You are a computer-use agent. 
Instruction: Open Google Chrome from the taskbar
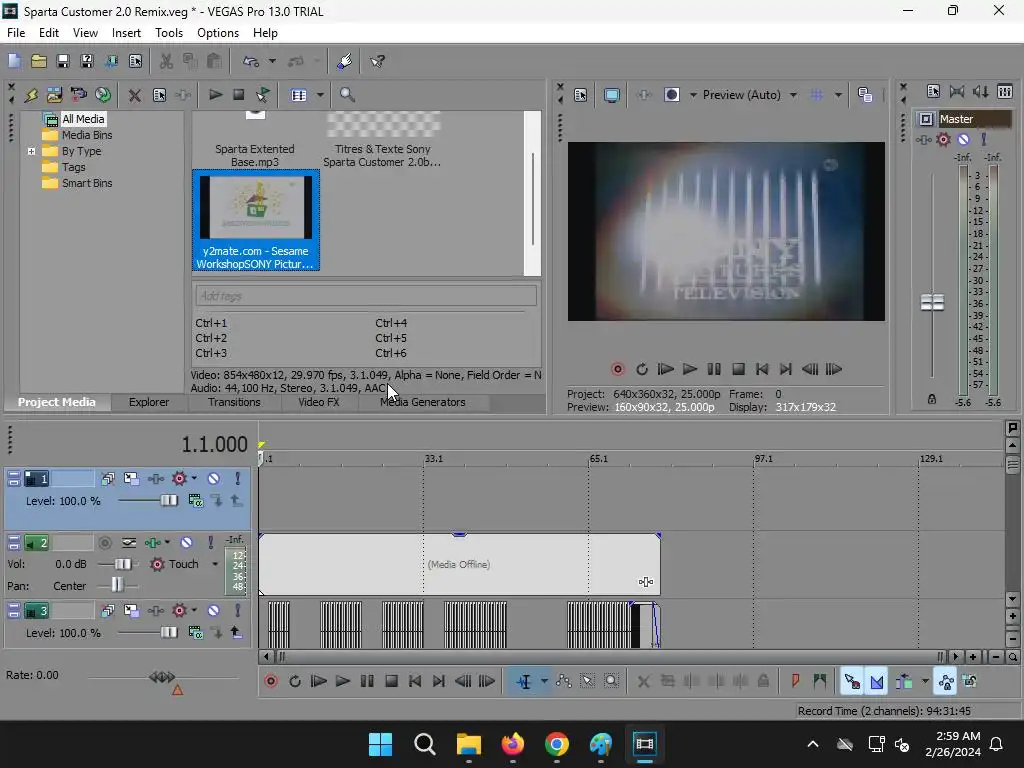coord(557,744)
